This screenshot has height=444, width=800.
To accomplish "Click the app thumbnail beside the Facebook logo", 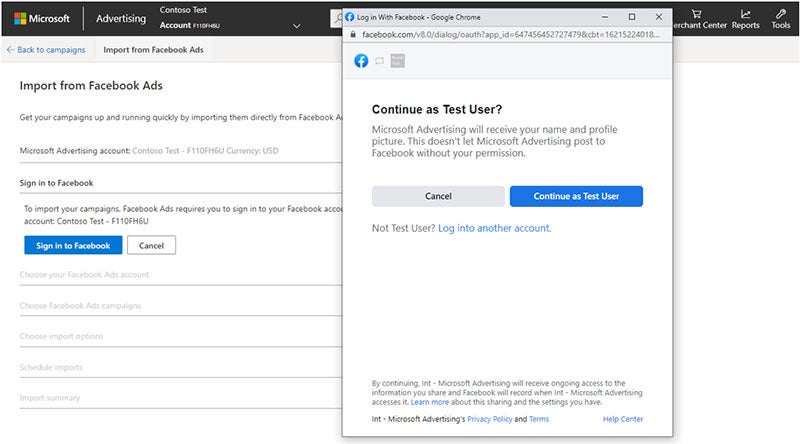I will coord(397,61).
